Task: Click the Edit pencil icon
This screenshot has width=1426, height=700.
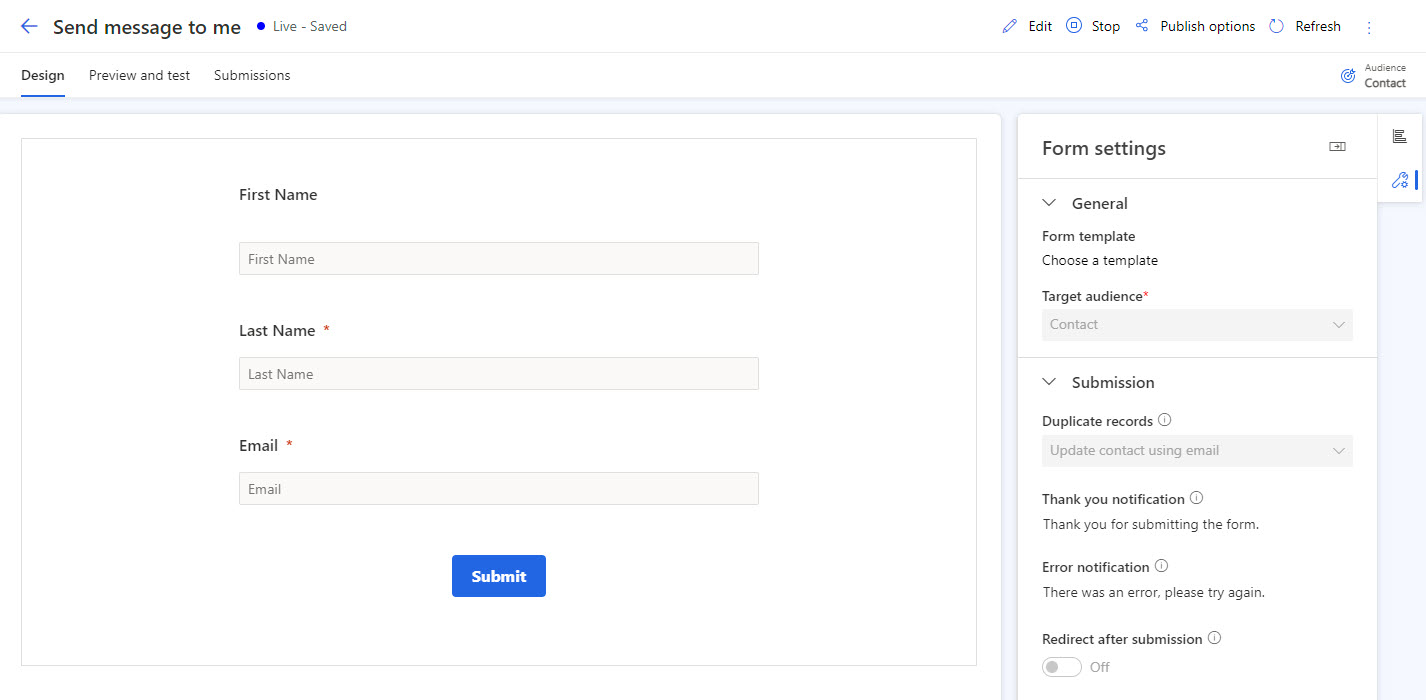Action: tap(1009, 26)
